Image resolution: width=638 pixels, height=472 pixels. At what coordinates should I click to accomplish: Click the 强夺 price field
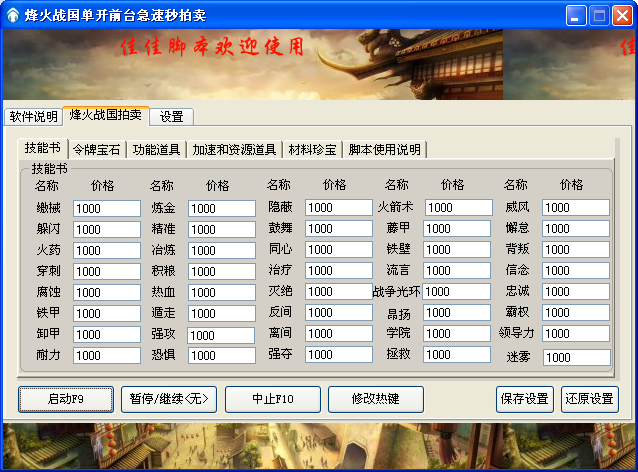(x=339, y=355)
